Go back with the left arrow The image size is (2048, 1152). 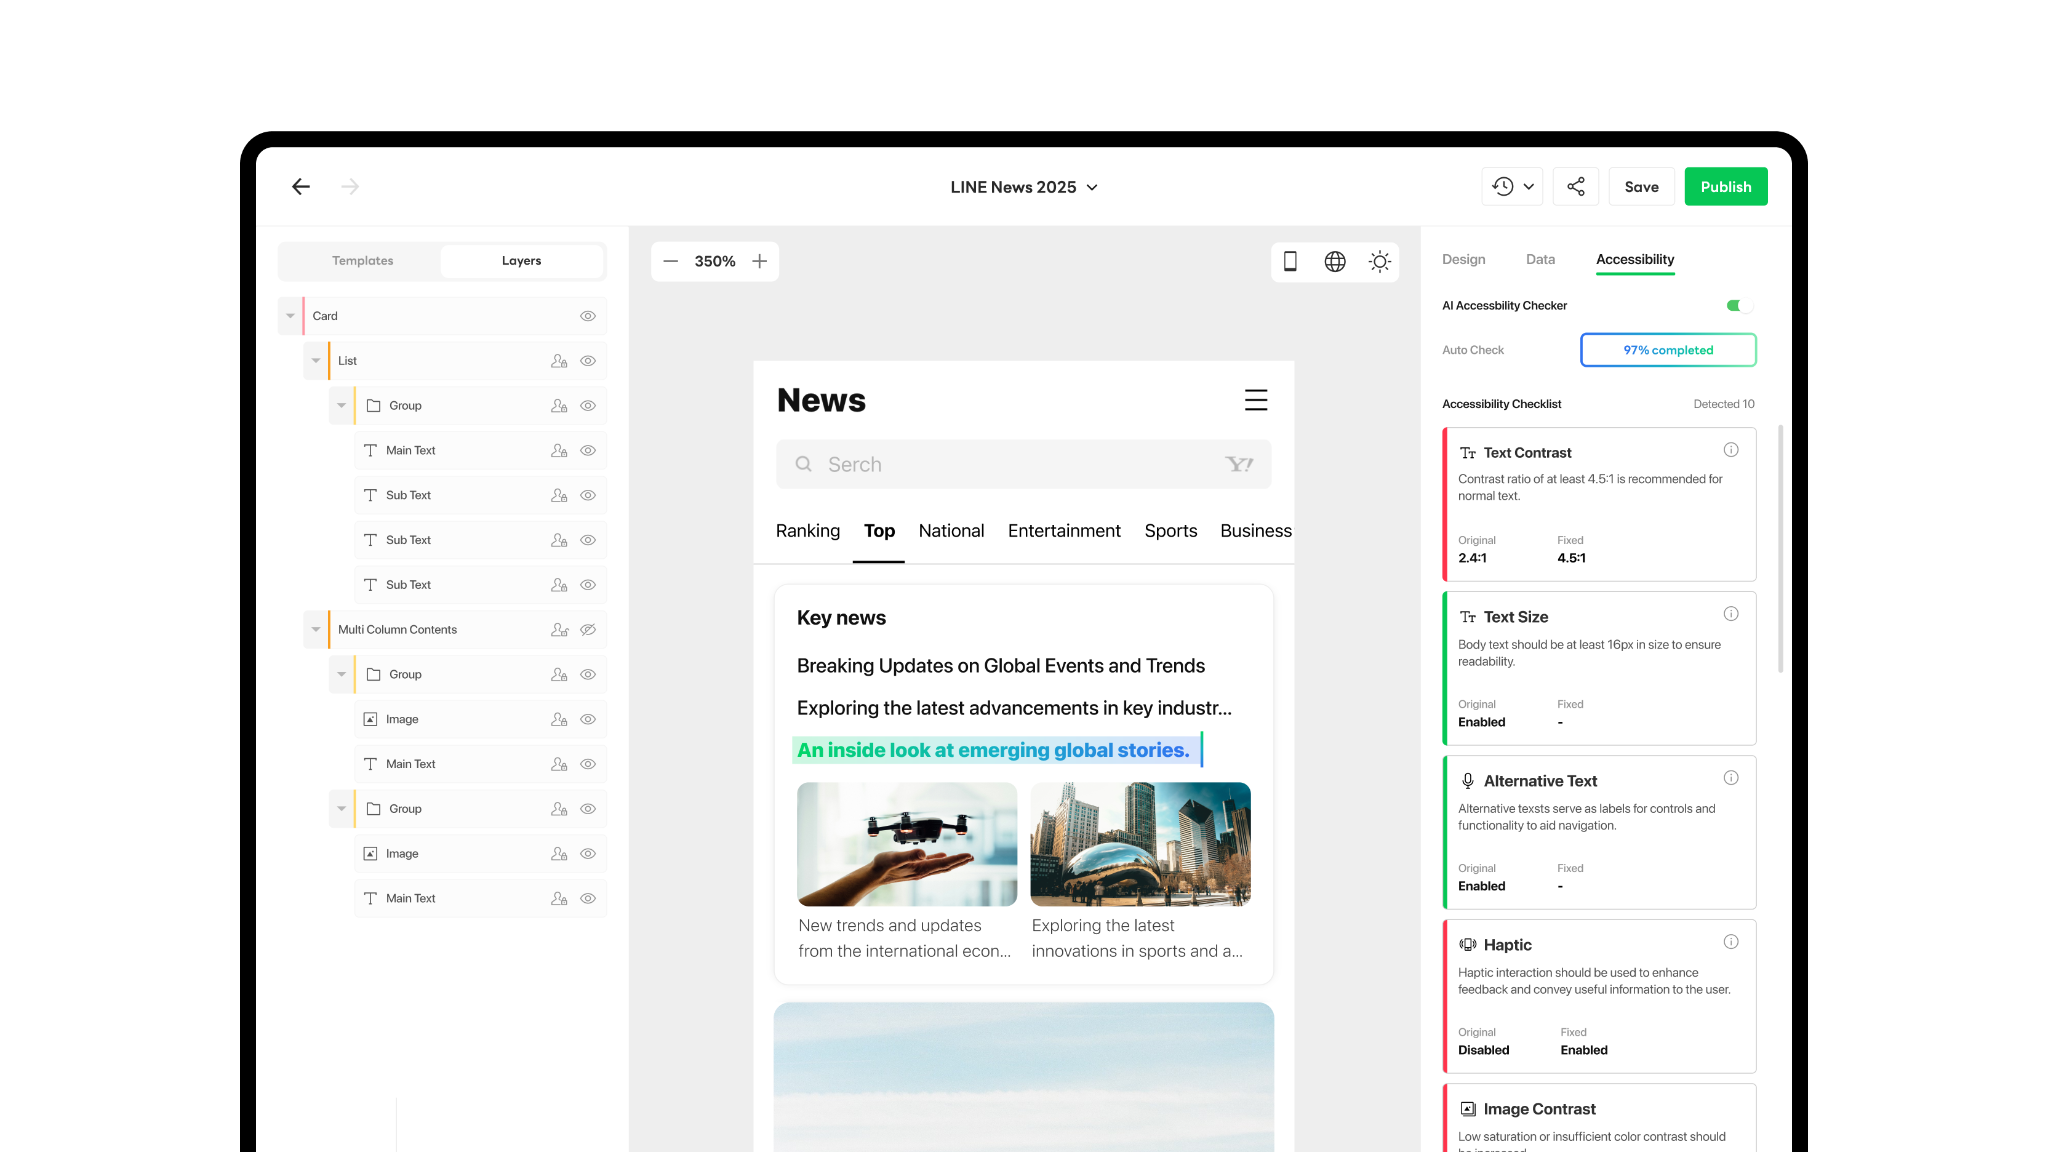(301, 187)
